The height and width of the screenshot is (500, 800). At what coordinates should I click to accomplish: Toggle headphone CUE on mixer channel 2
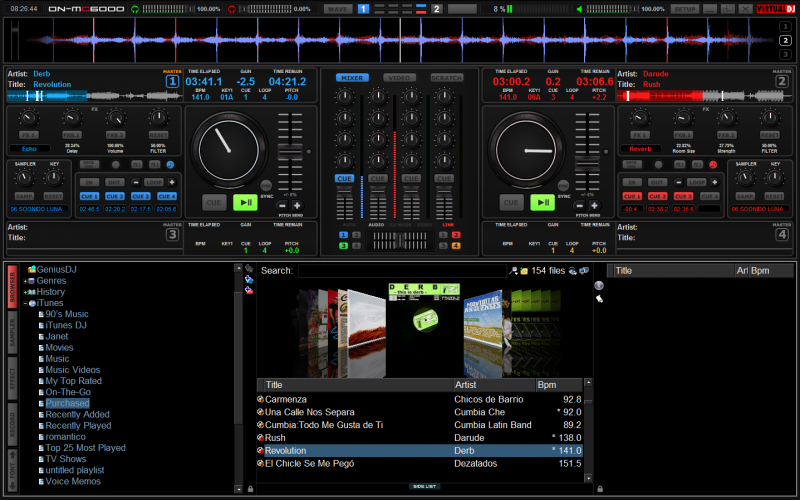point(378,179)
